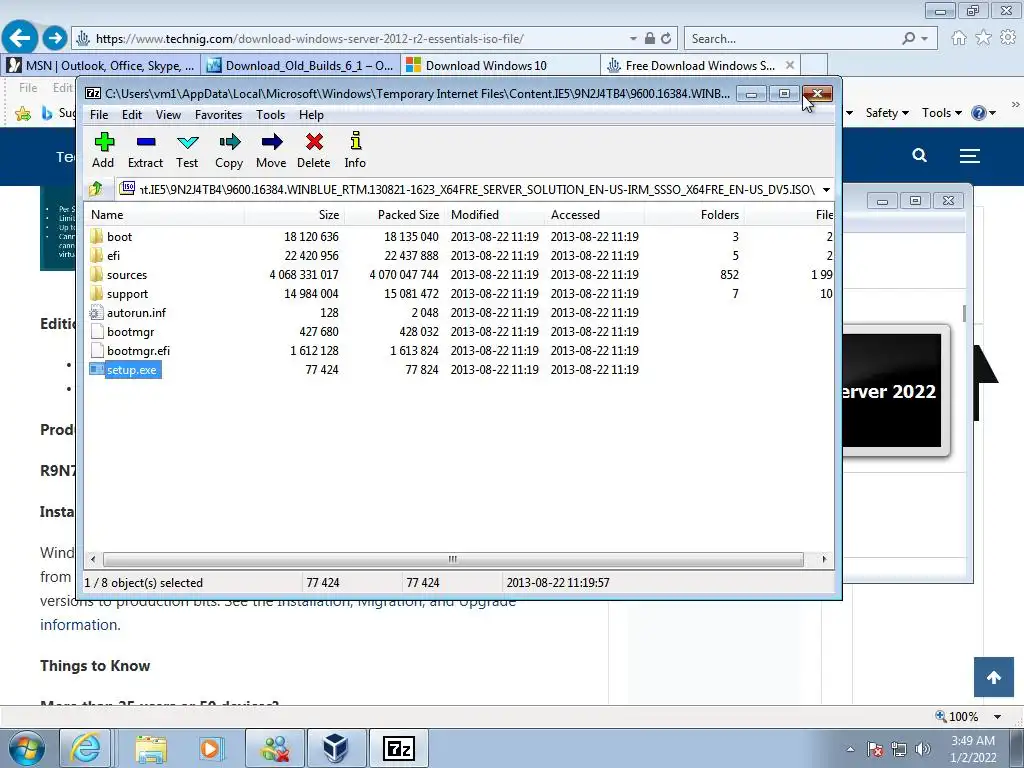Click in the browser Search box

[x=793, y=39]
